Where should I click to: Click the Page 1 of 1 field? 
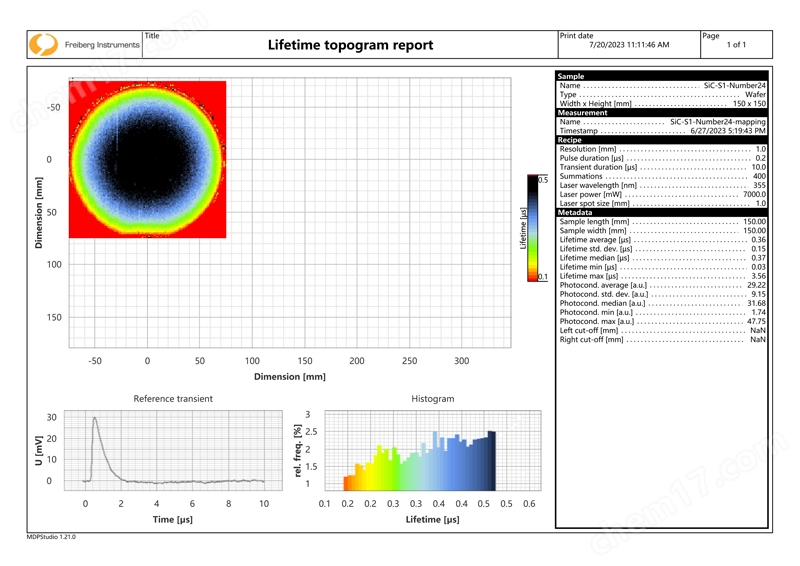click(x=735, y=45)
